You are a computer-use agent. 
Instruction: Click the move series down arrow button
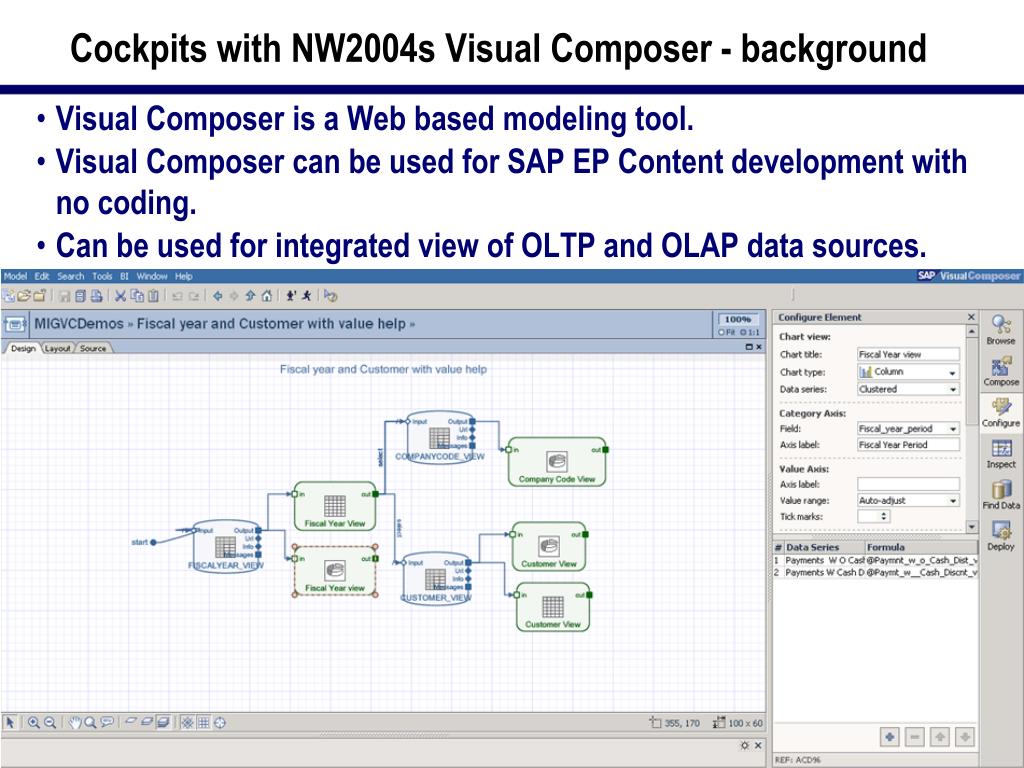965,737
